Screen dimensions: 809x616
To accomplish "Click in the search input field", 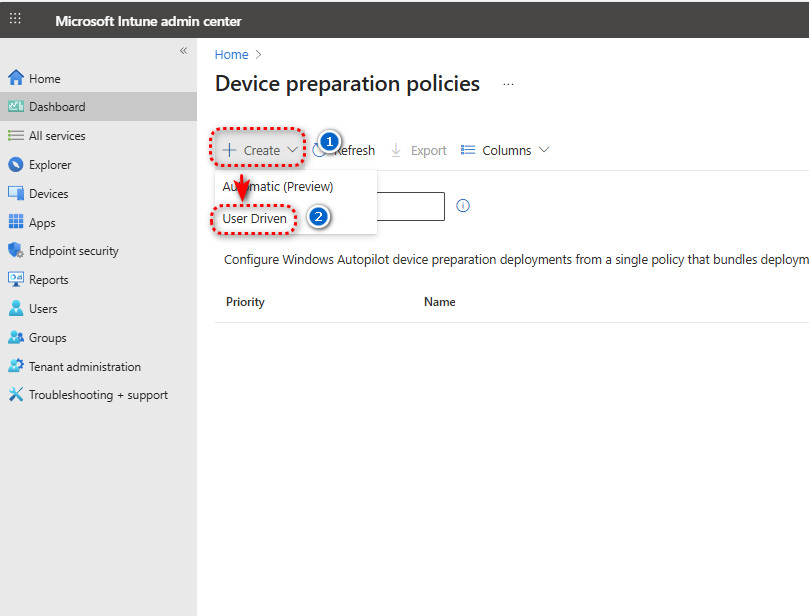I will (x=410, y=206).
